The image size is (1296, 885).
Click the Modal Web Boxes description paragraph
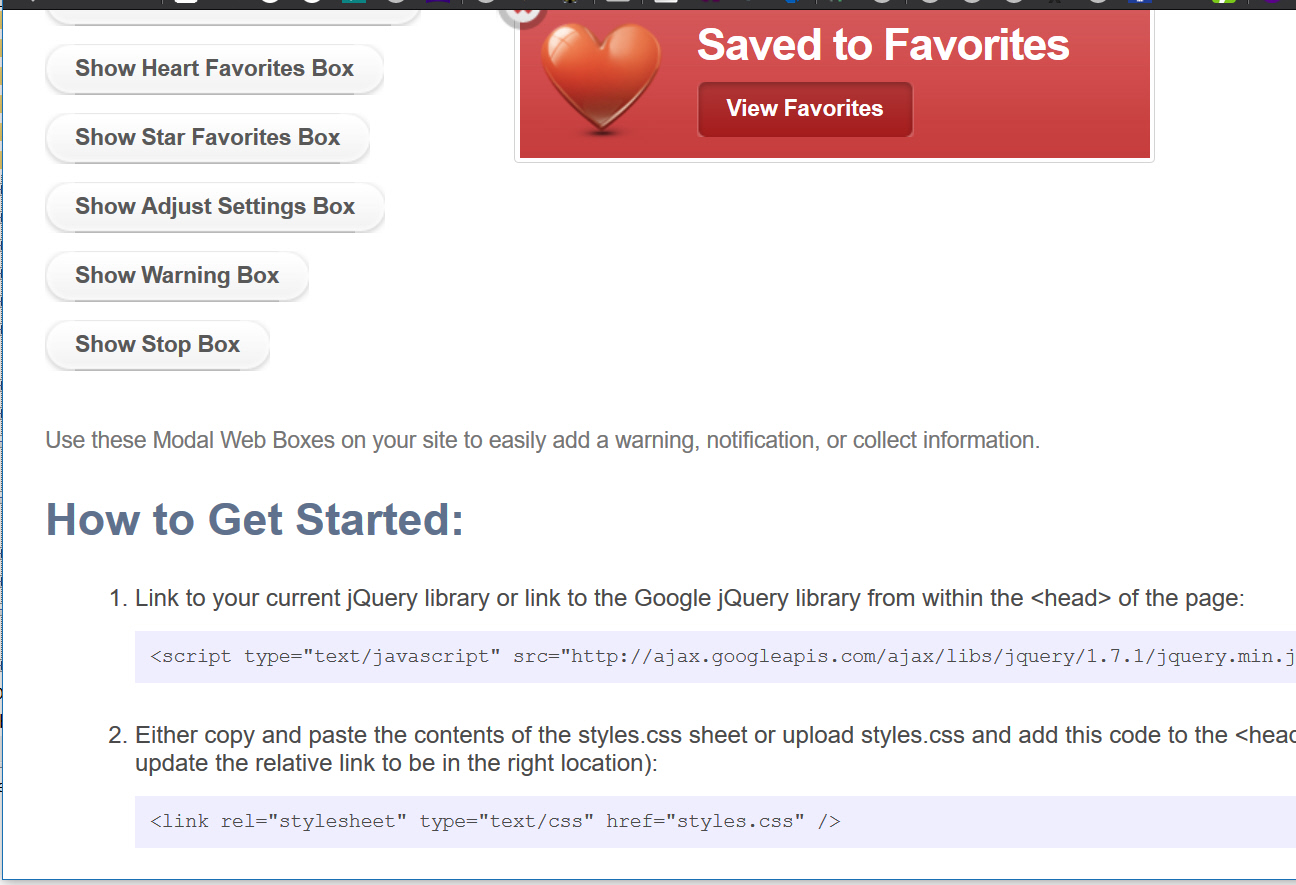(542, 440)
